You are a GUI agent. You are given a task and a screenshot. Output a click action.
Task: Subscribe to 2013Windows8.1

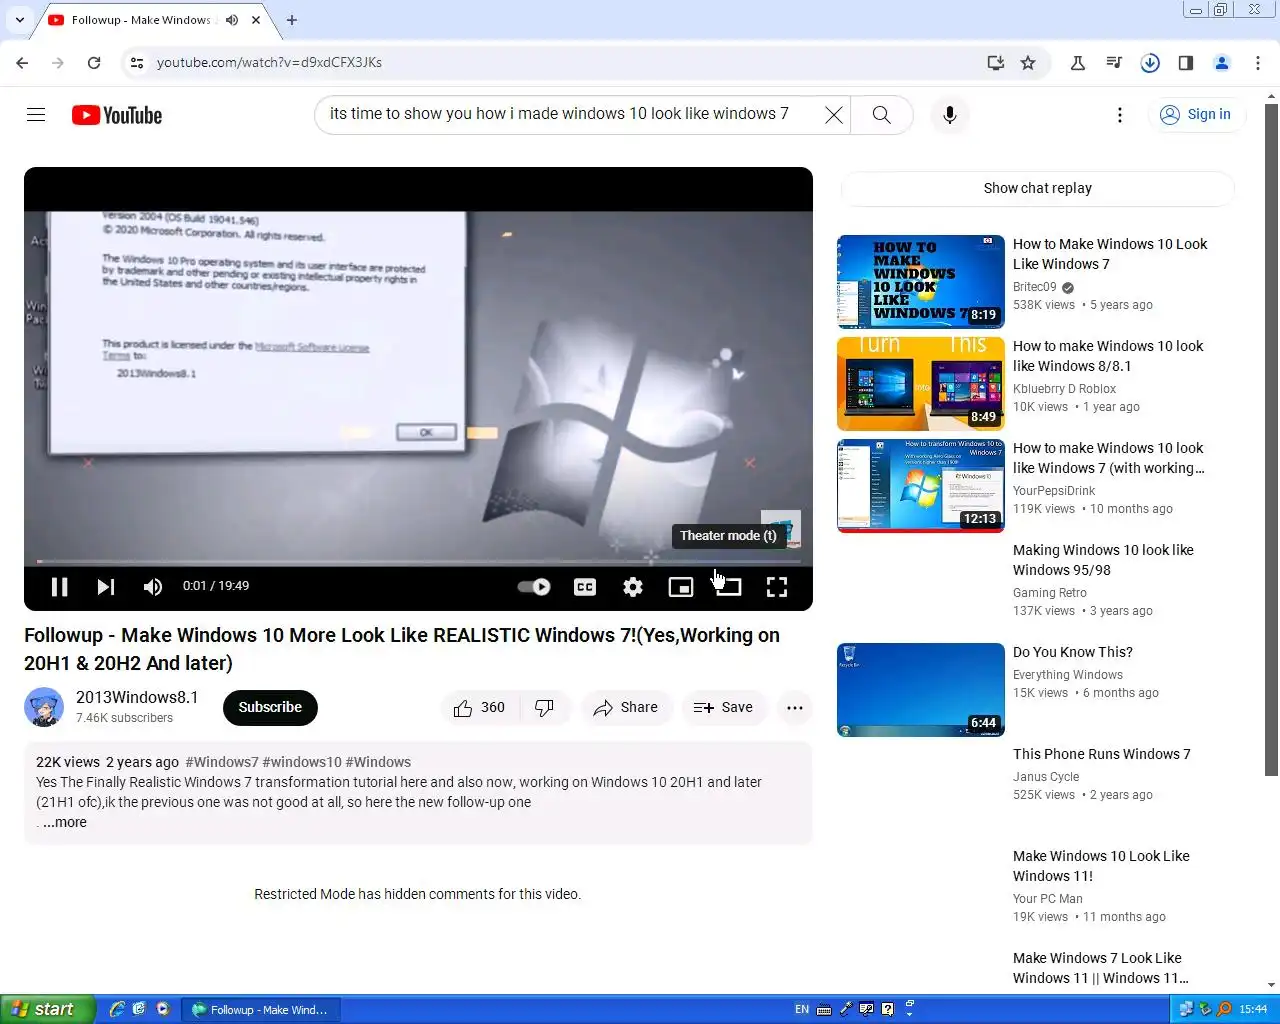270,708
